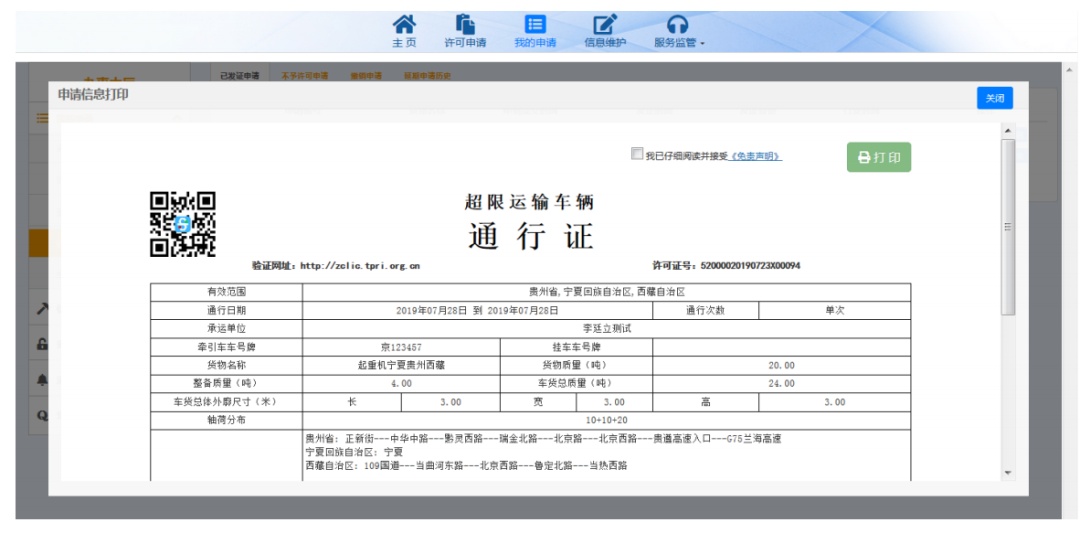Select the hammer tool icon in sidebar

pos(41,310)
